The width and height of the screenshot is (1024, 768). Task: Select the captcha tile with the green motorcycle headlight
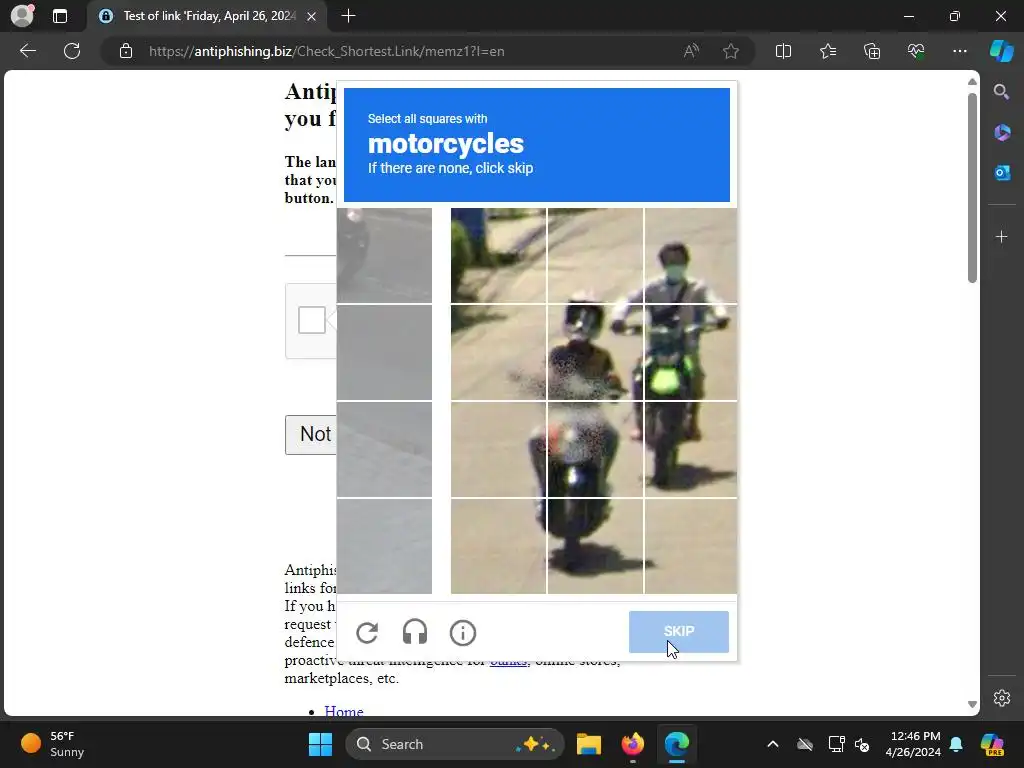pos(691,352)
